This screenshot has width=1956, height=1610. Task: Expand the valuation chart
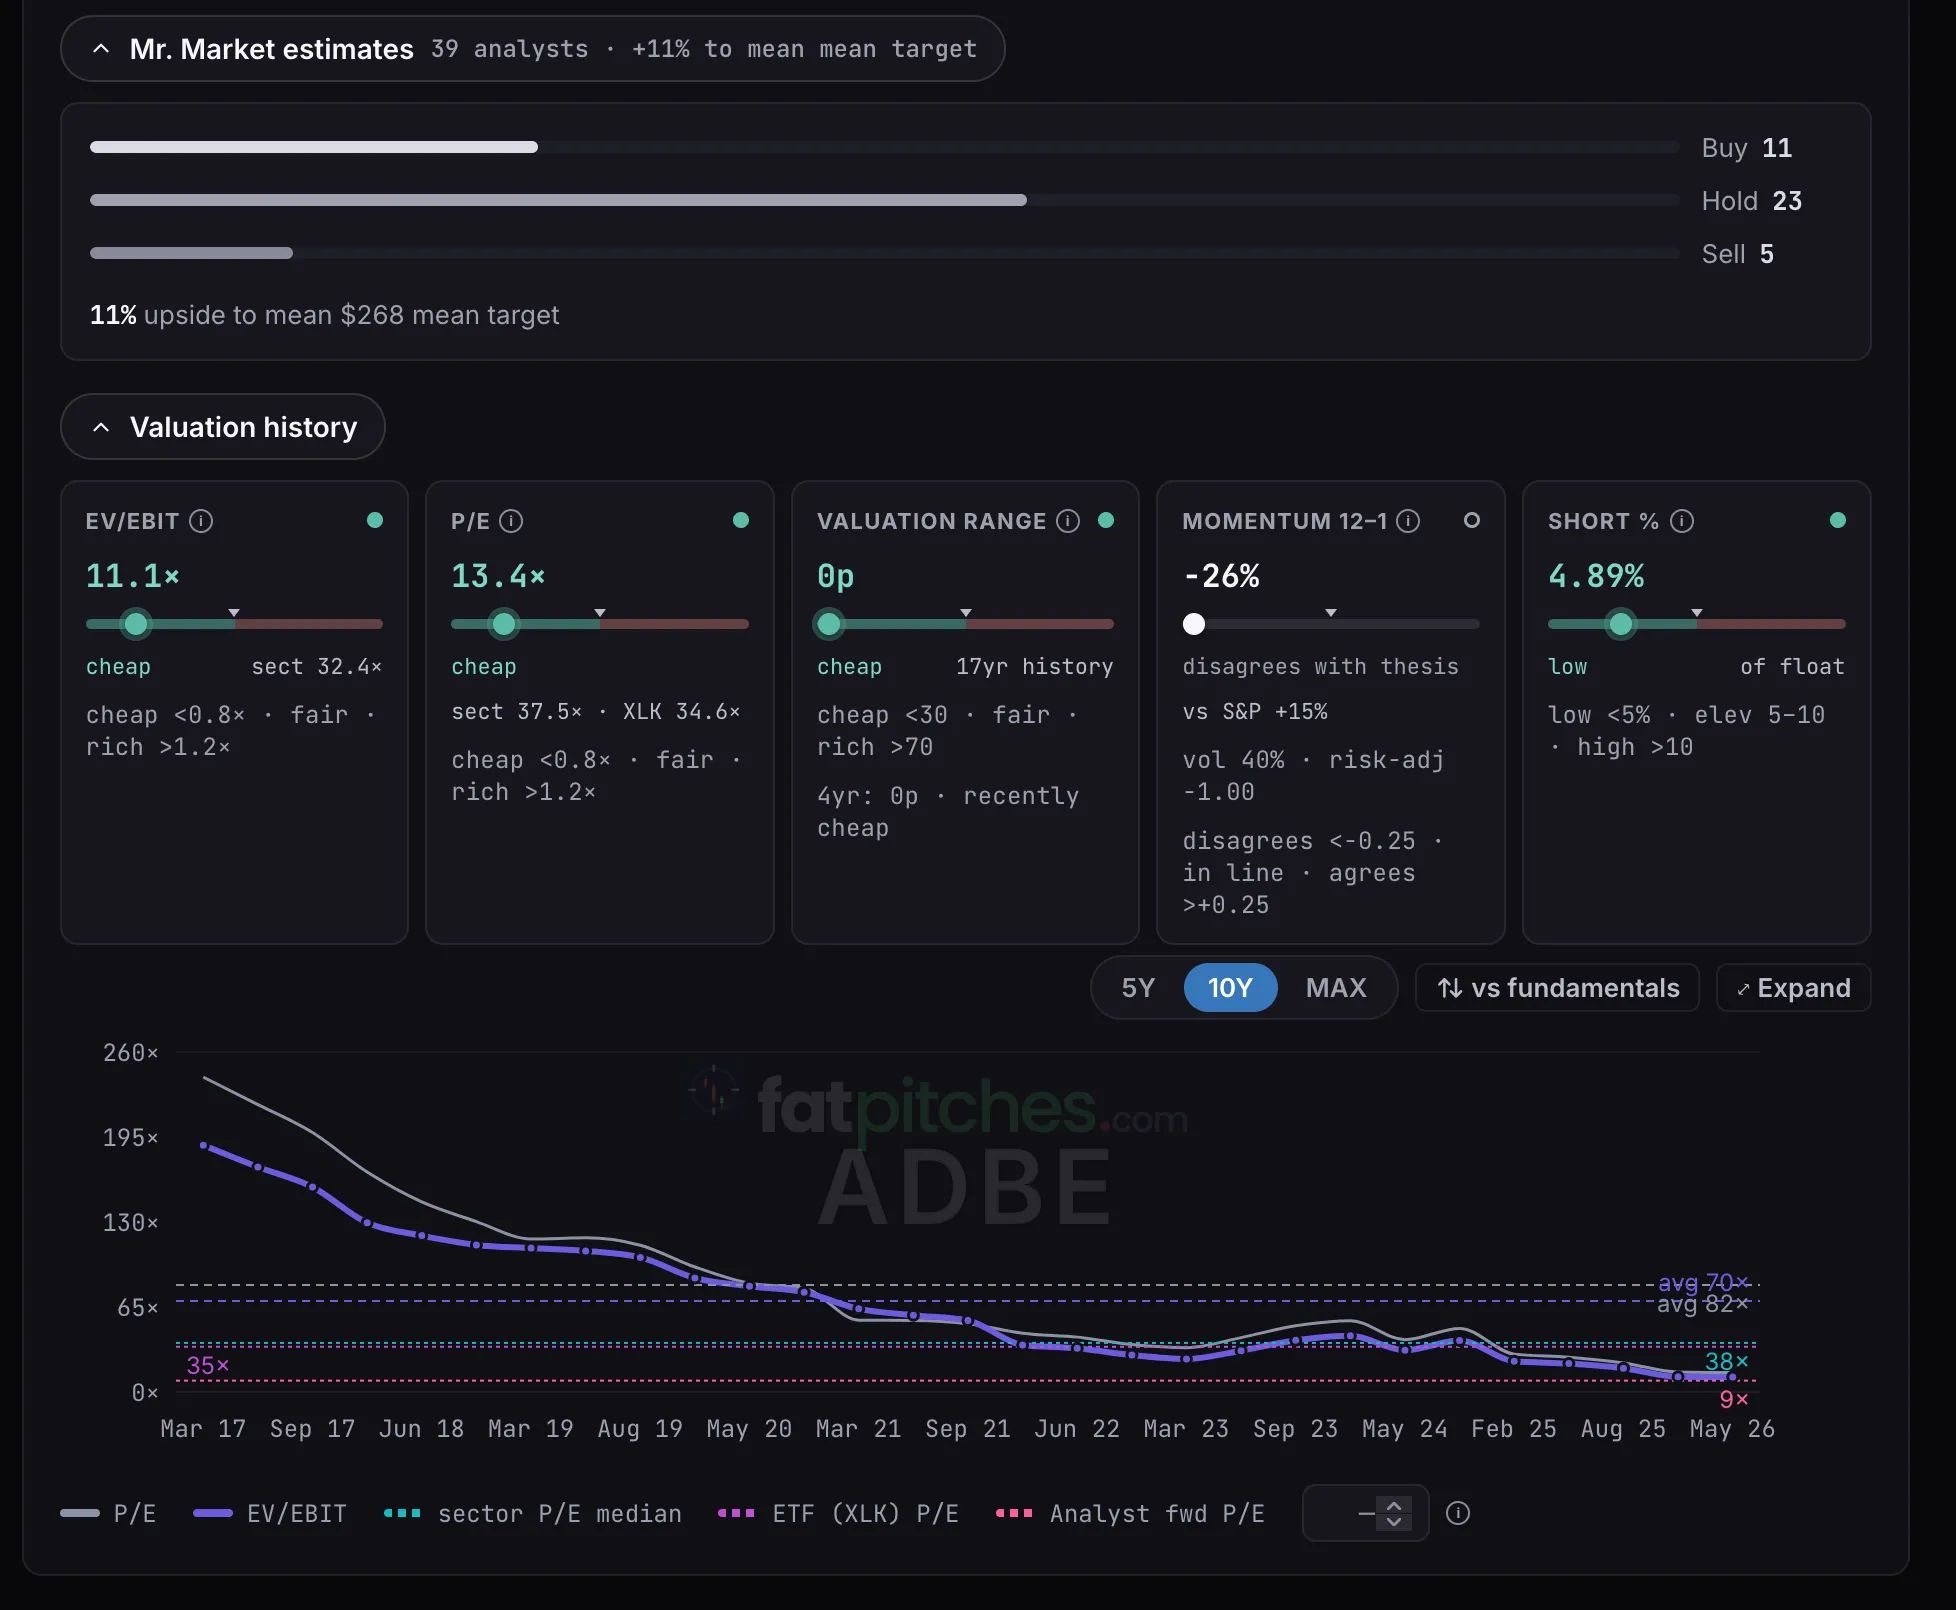(x=1794, y=988)
